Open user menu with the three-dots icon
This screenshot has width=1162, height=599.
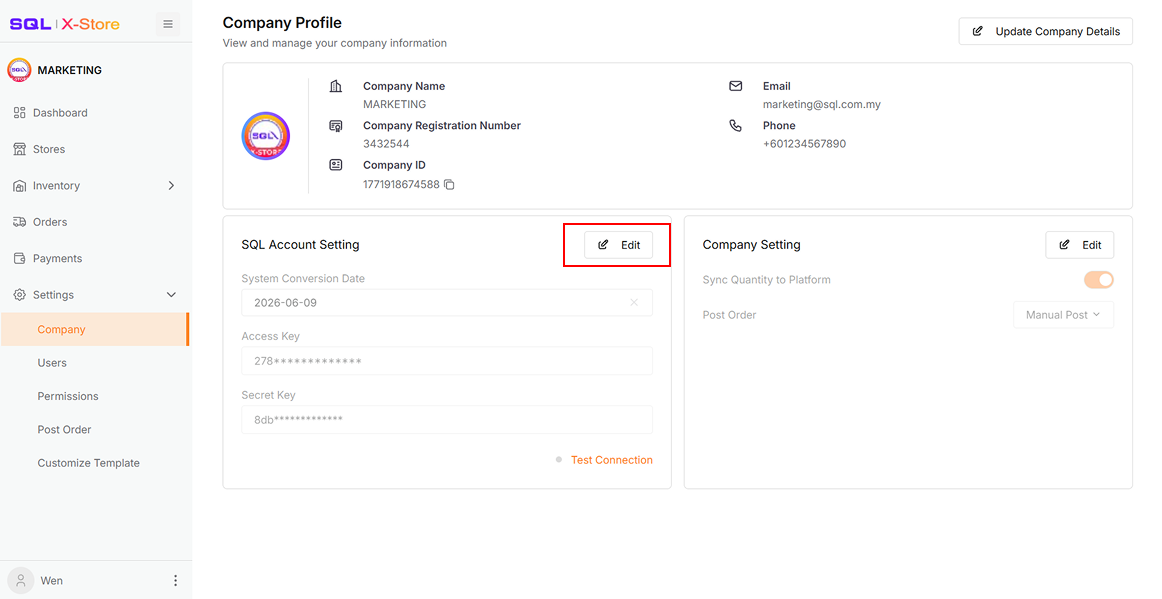pyautogui.click(x=176, y=580)
